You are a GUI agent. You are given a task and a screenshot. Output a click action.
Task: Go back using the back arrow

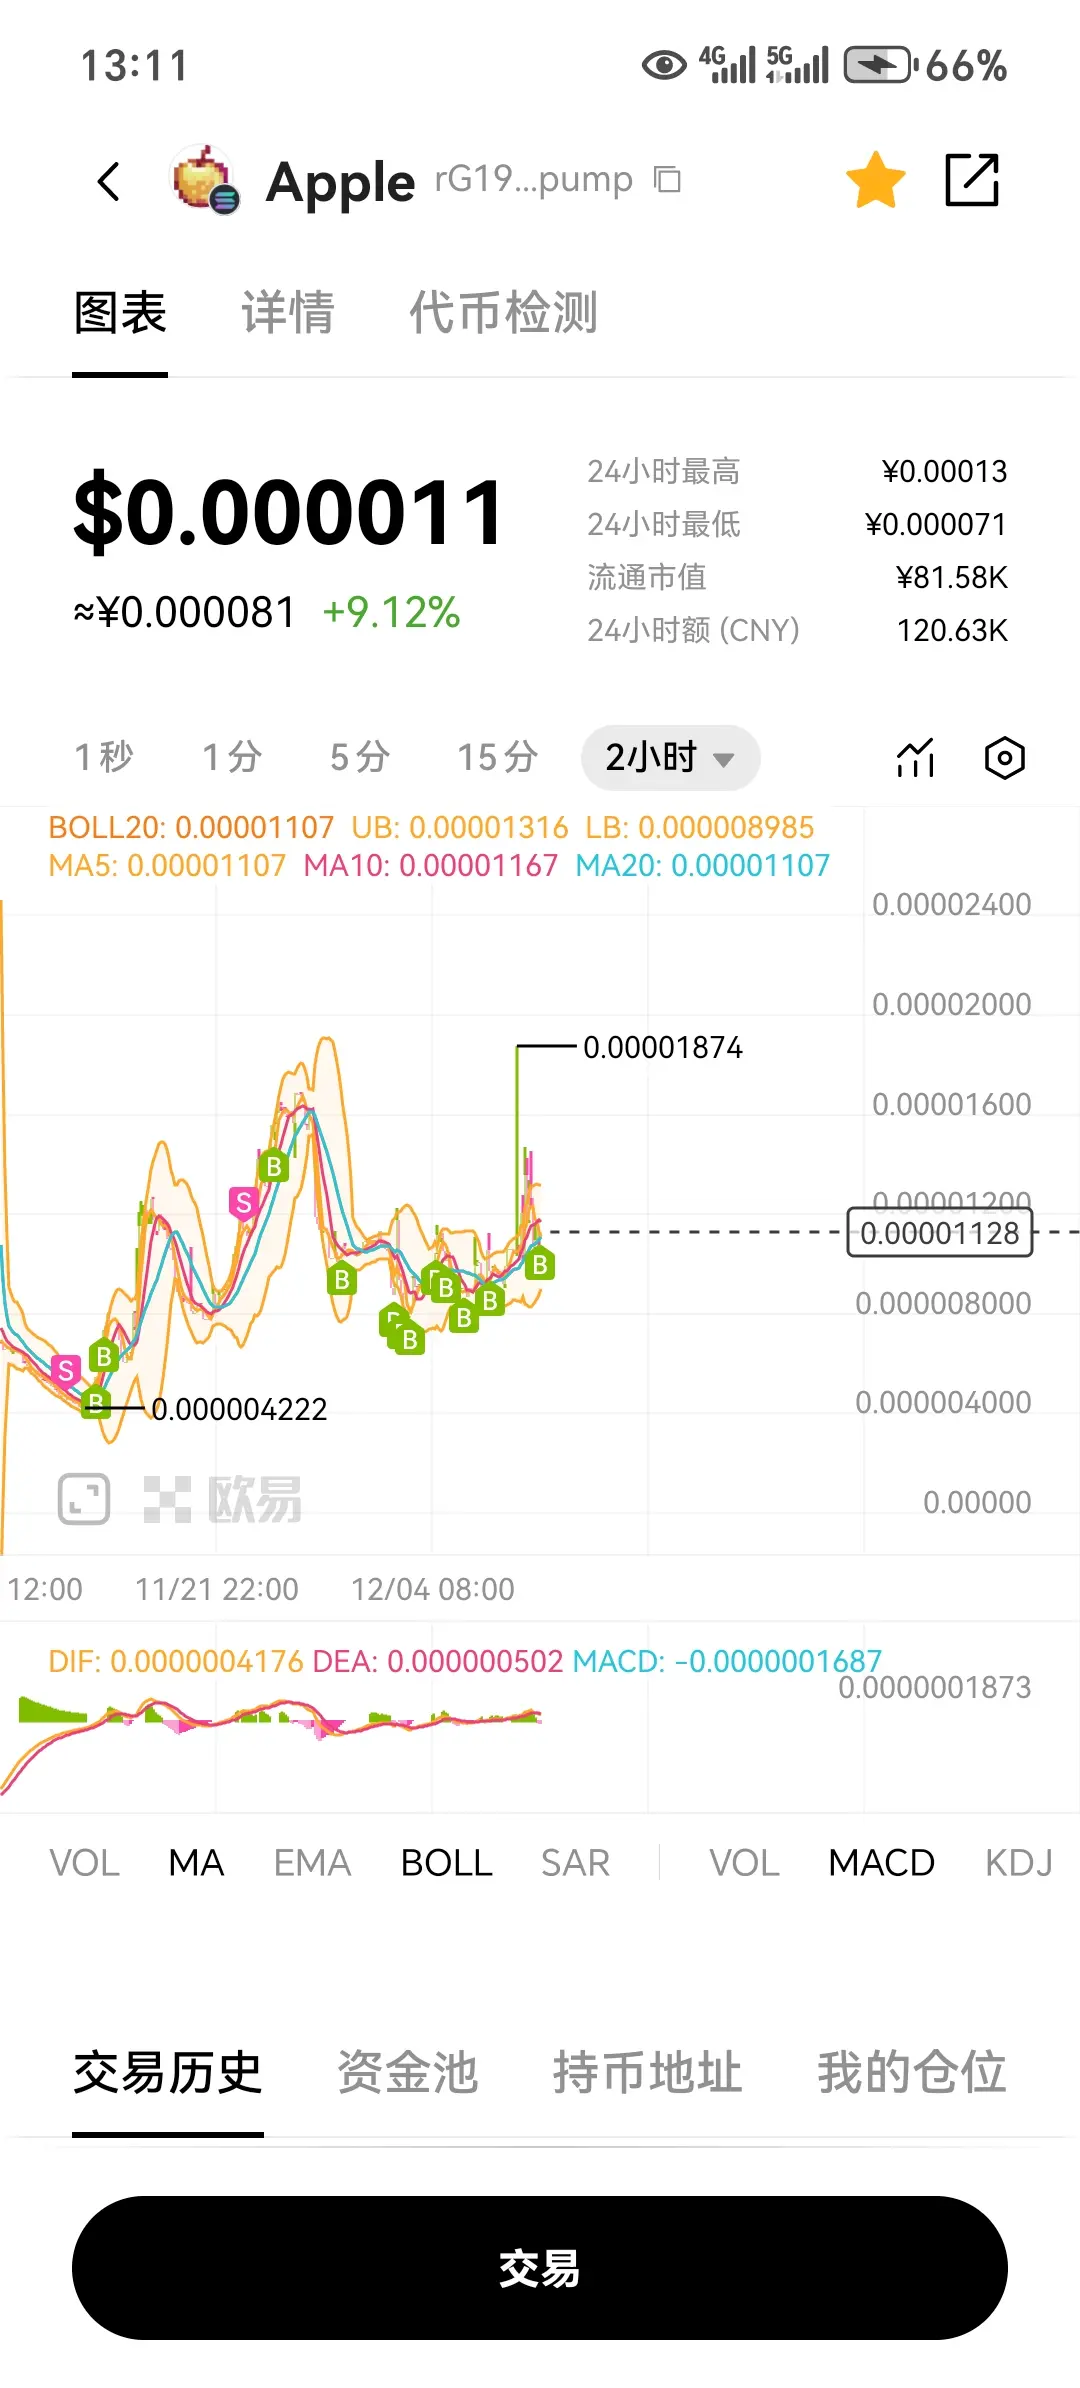(109, 181)
